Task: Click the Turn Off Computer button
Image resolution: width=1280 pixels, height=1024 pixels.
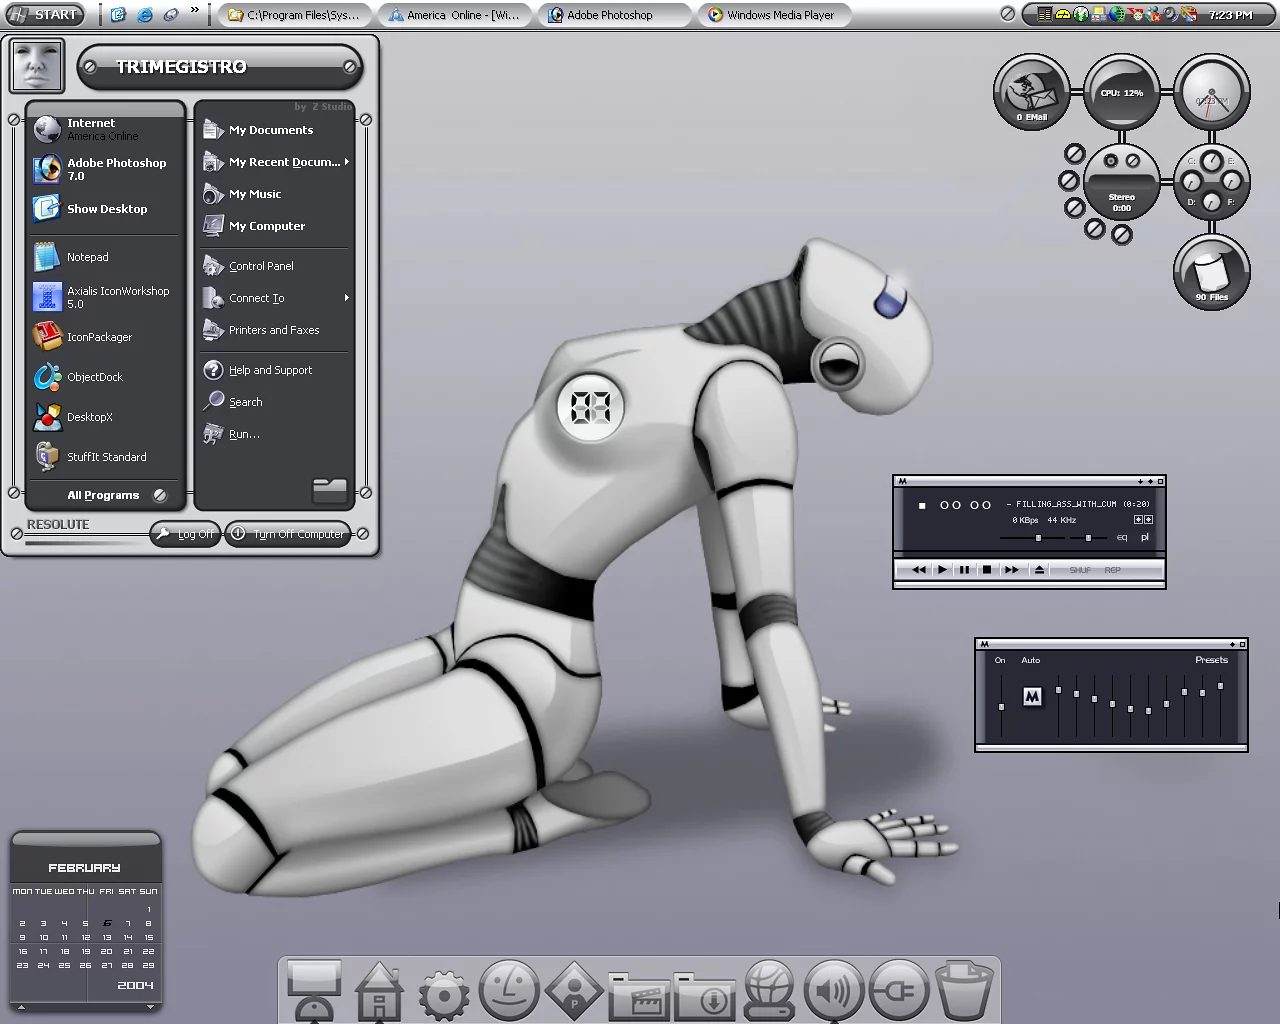Action: coord(289,534)
